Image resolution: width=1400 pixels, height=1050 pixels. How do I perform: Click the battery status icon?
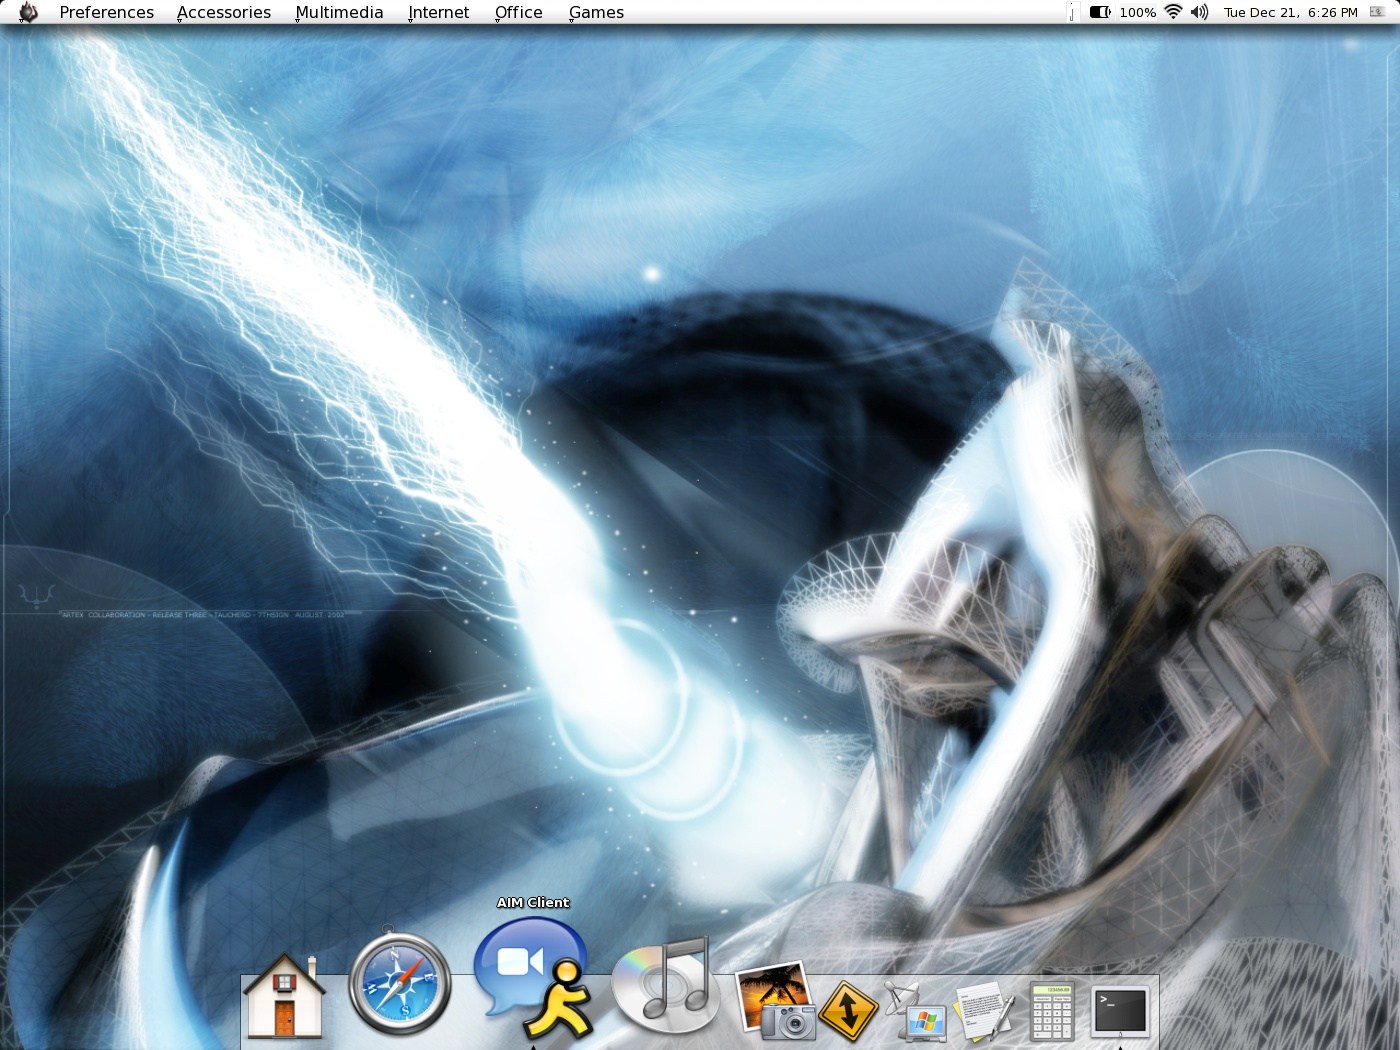coord(1100,12)
